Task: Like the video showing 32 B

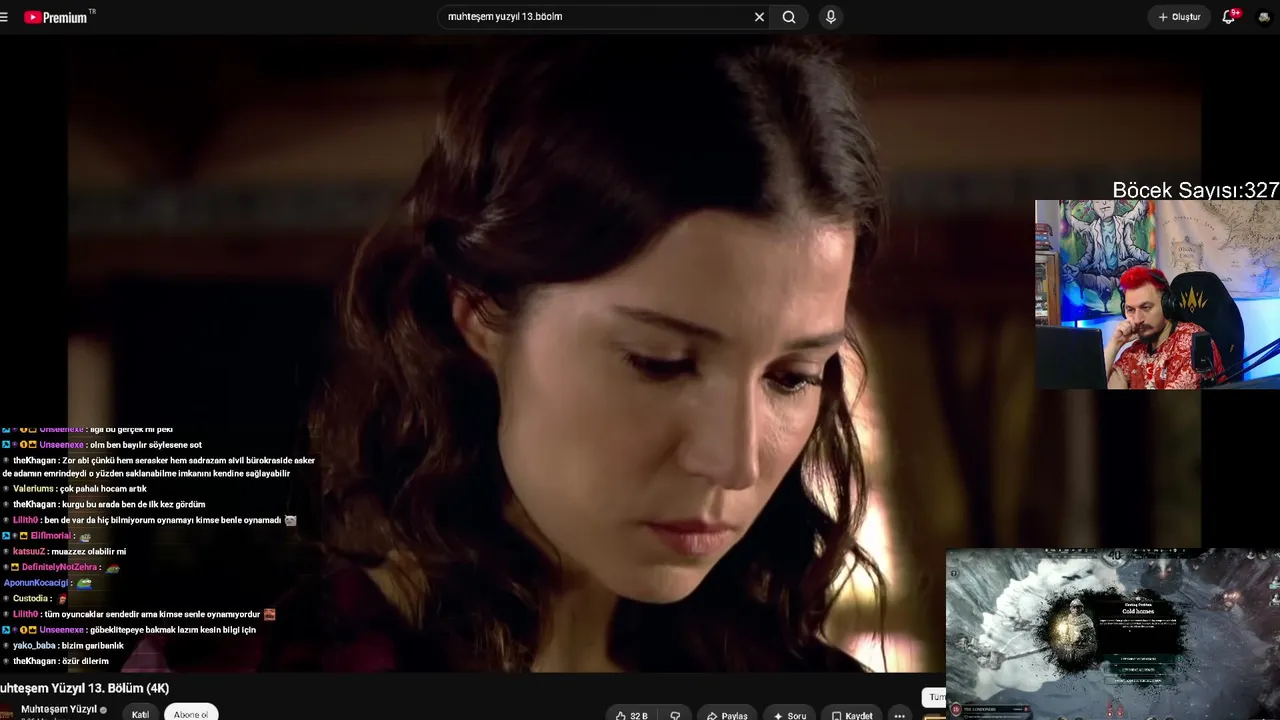Action: tap(631, 715)
